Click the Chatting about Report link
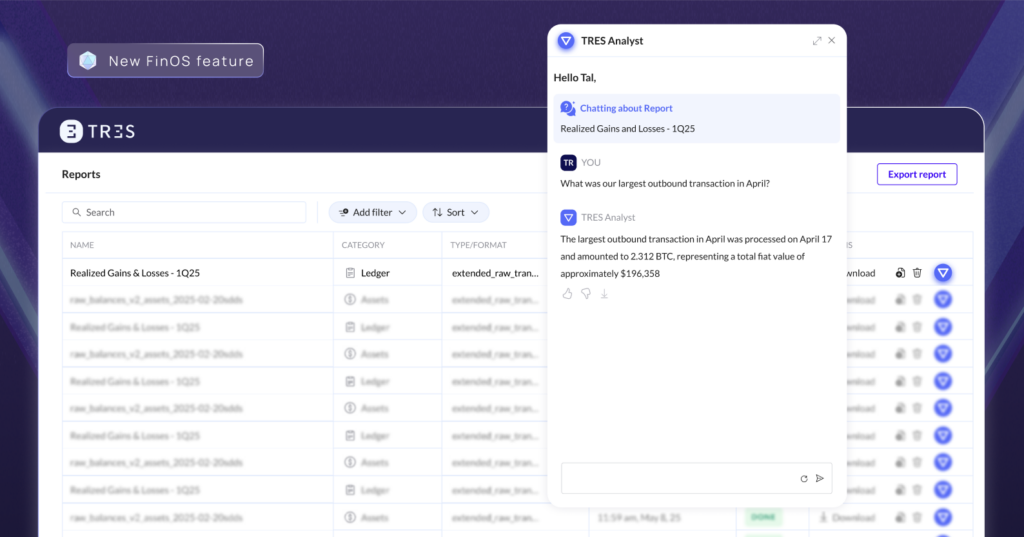Screen dimensions: 1024x537 [x=626, y=108]
